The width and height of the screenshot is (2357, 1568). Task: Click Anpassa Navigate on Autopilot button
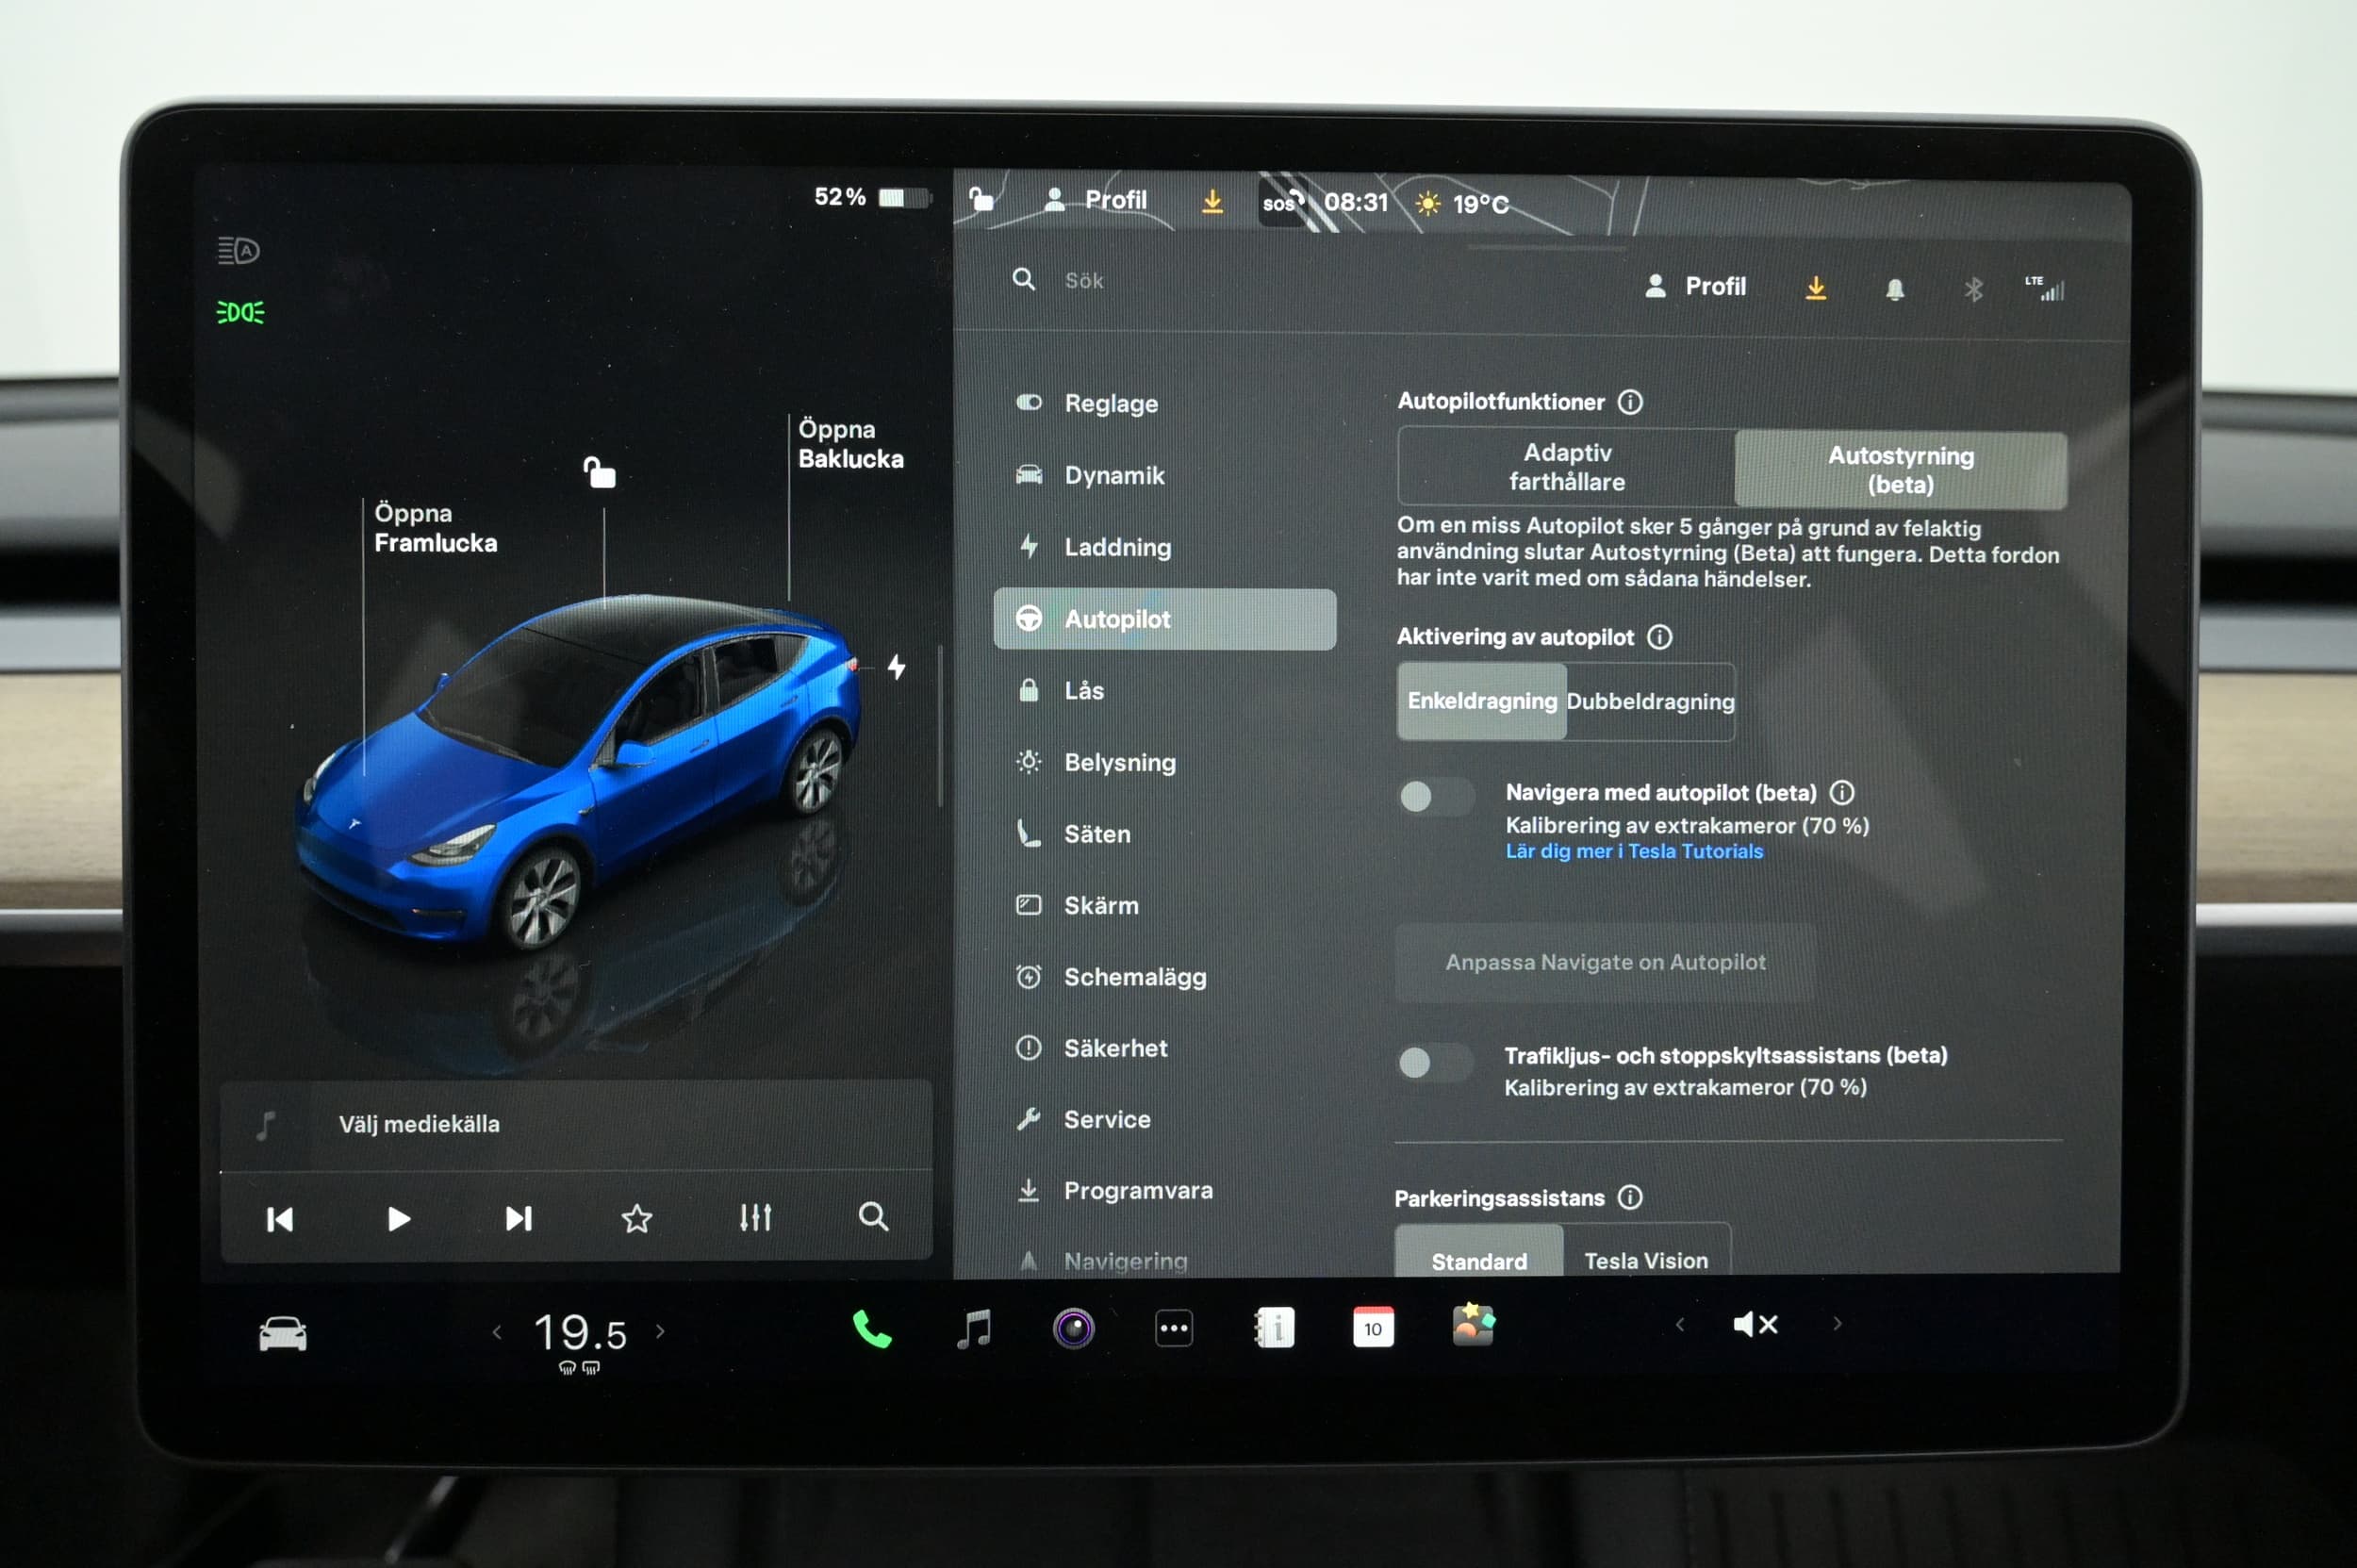point(1605,962)
